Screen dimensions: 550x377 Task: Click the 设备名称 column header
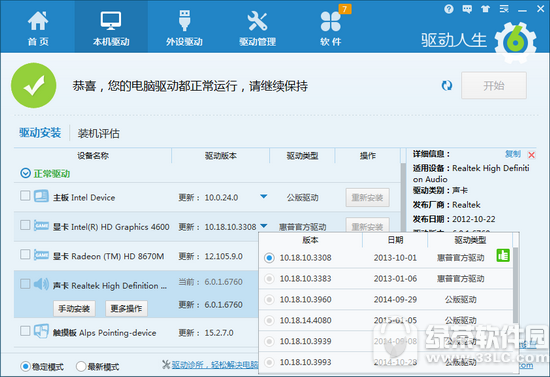click(93, 156)
